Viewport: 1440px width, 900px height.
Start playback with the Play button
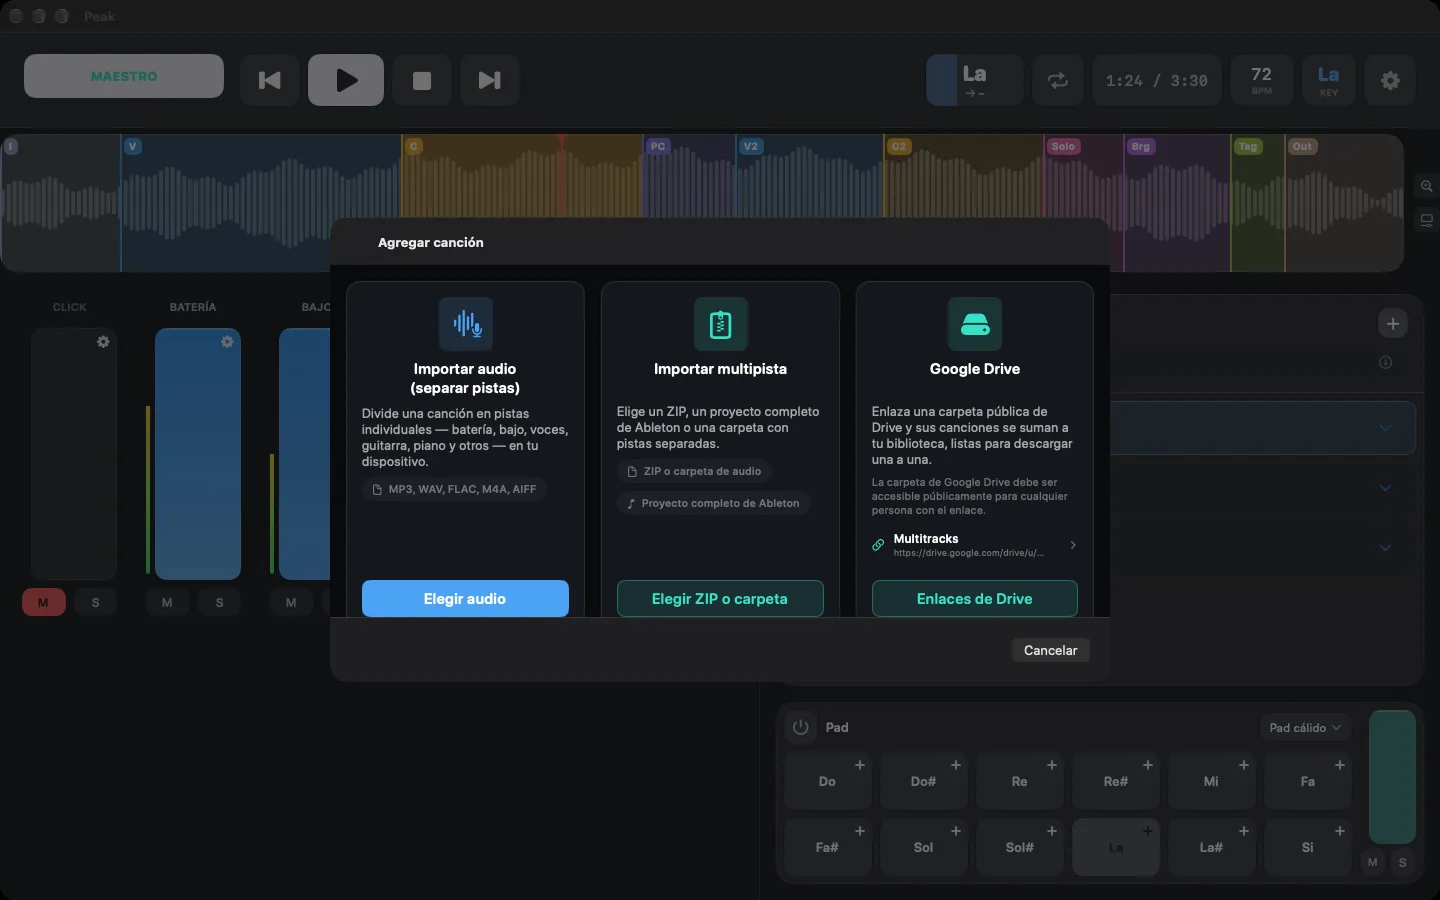[x=346, y=80]
